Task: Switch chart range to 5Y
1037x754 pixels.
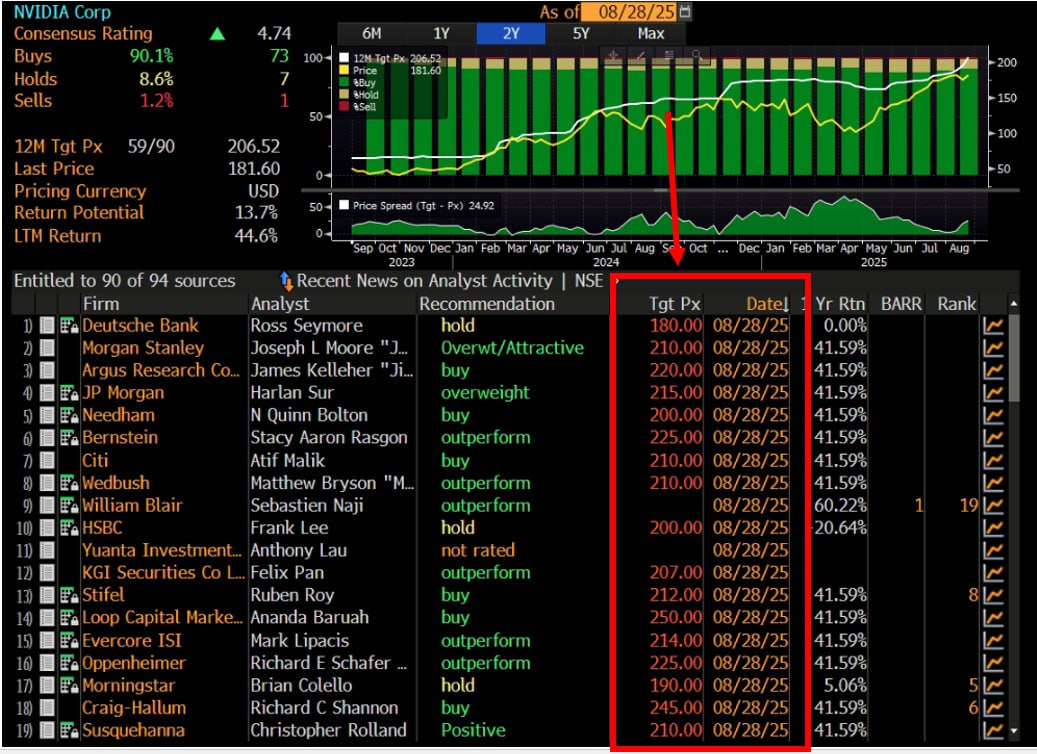Action: 581,34
